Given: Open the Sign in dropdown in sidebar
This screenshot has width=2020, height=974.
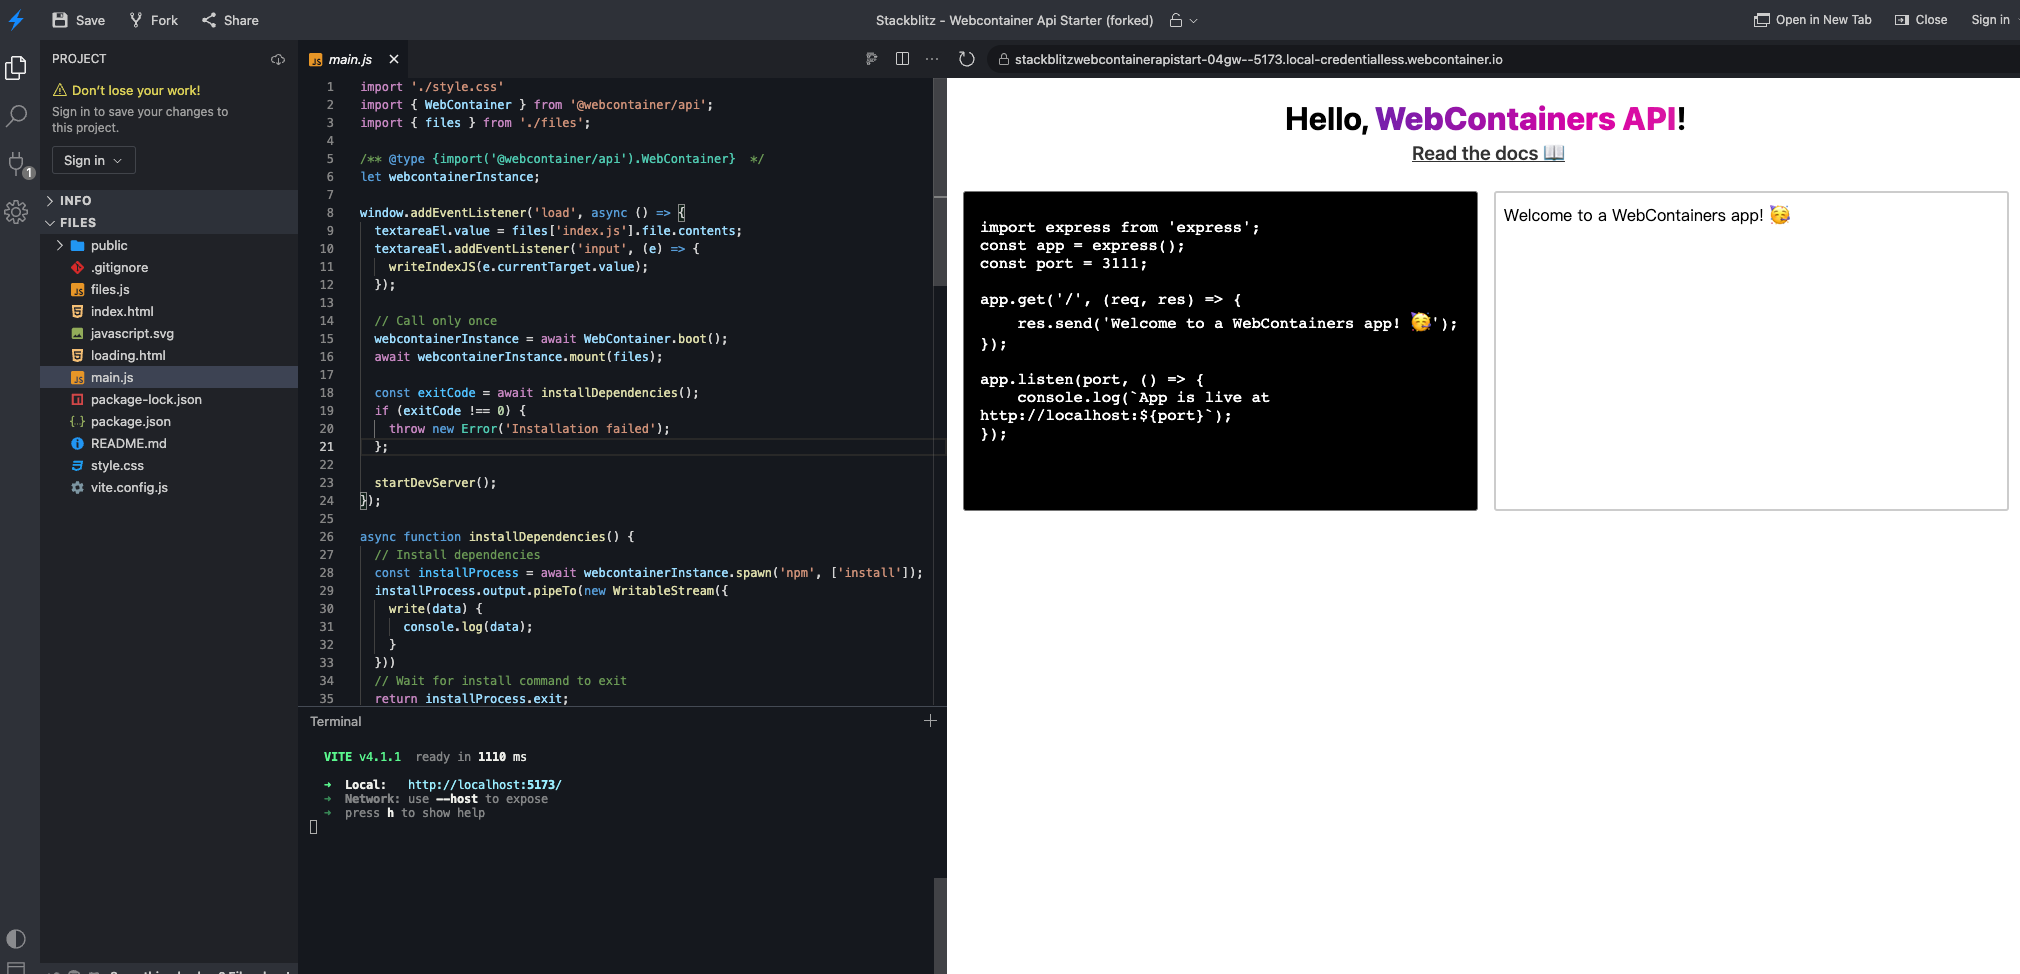Looking at the screenshot, I should pos(93,160).
